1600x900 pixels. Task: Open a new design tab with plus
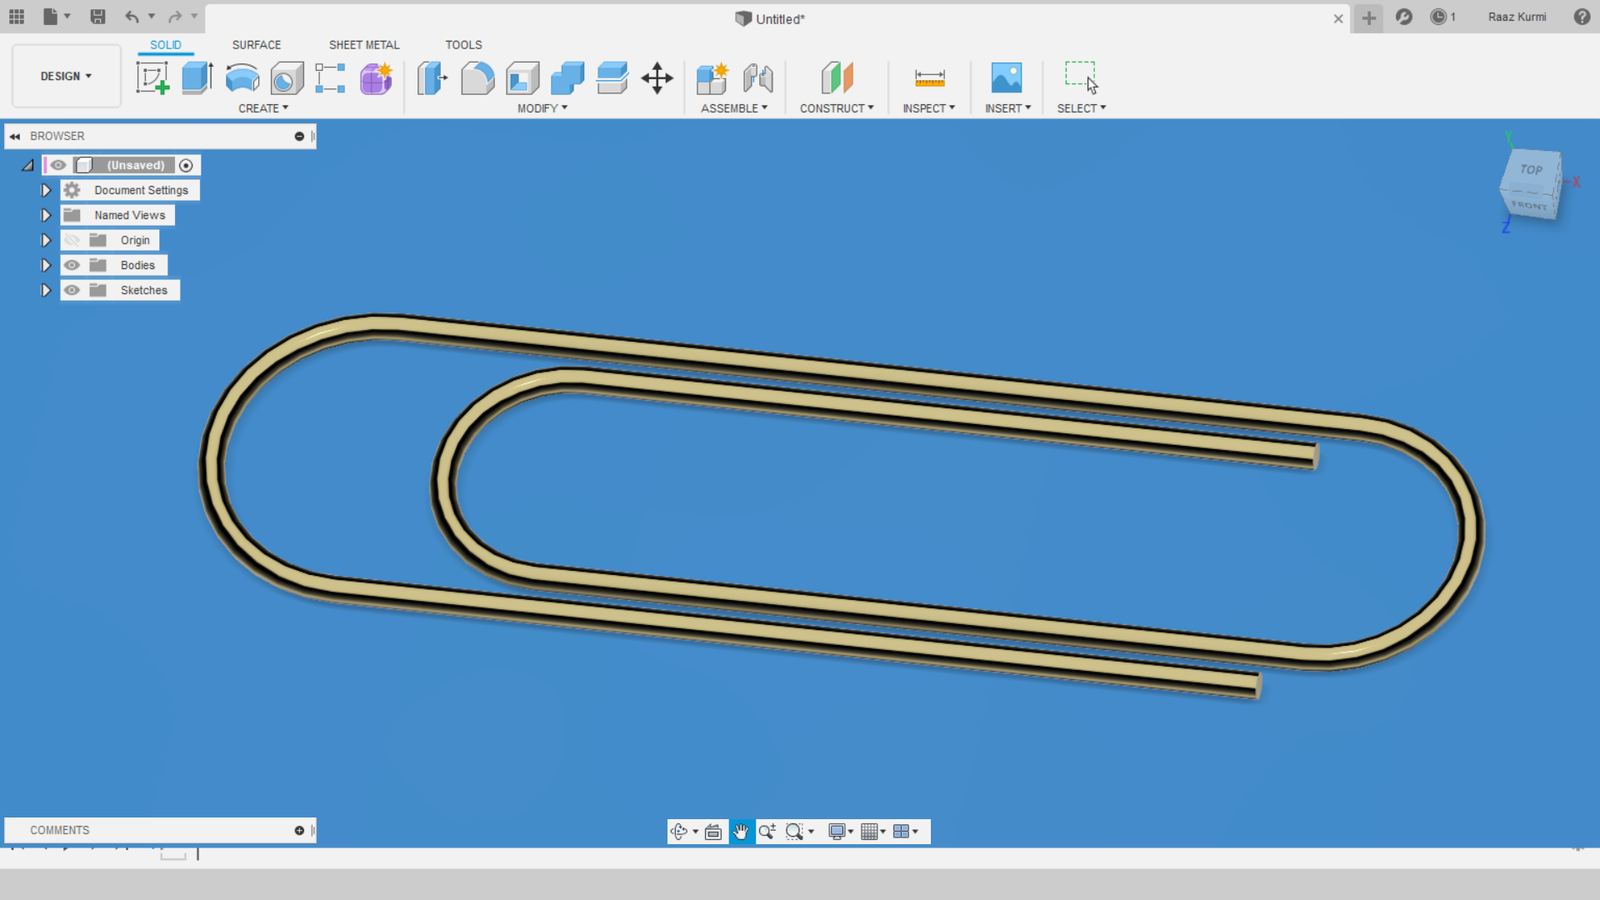pos(1368,18)
